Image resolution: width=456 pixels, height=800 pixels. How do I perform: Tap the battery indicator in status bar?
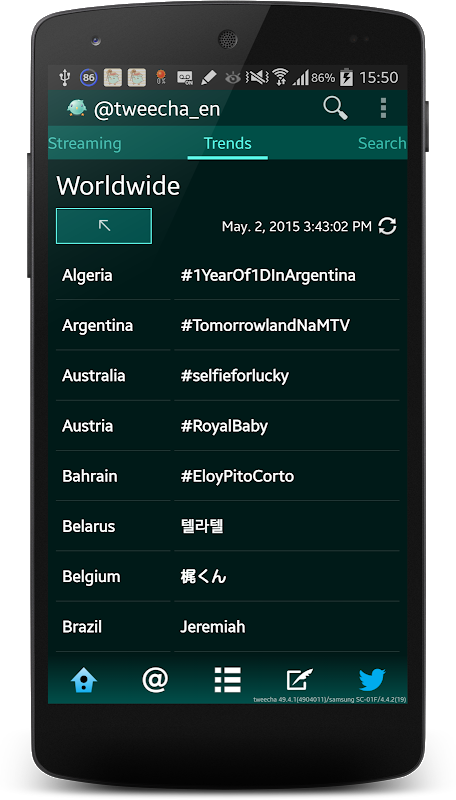[346, 78]
